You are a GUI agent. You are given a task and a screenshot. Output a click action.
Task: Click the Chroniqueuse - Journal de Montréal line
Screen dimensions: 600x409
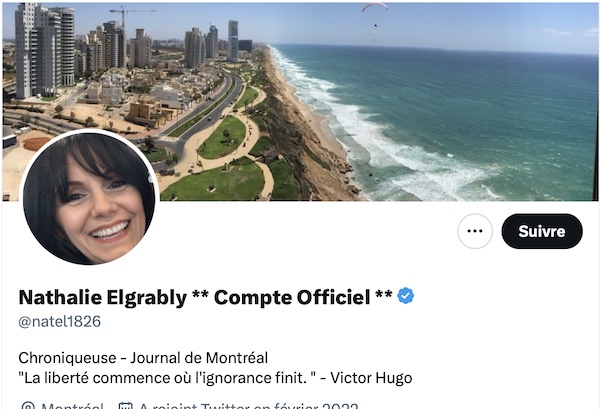[143, 358]
